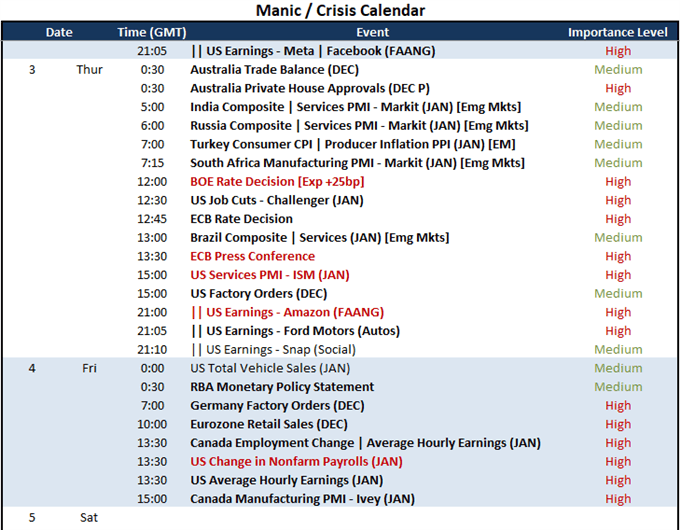Click 'Medium' importance for RBA Monetary Policy Statement

(618, 386)
